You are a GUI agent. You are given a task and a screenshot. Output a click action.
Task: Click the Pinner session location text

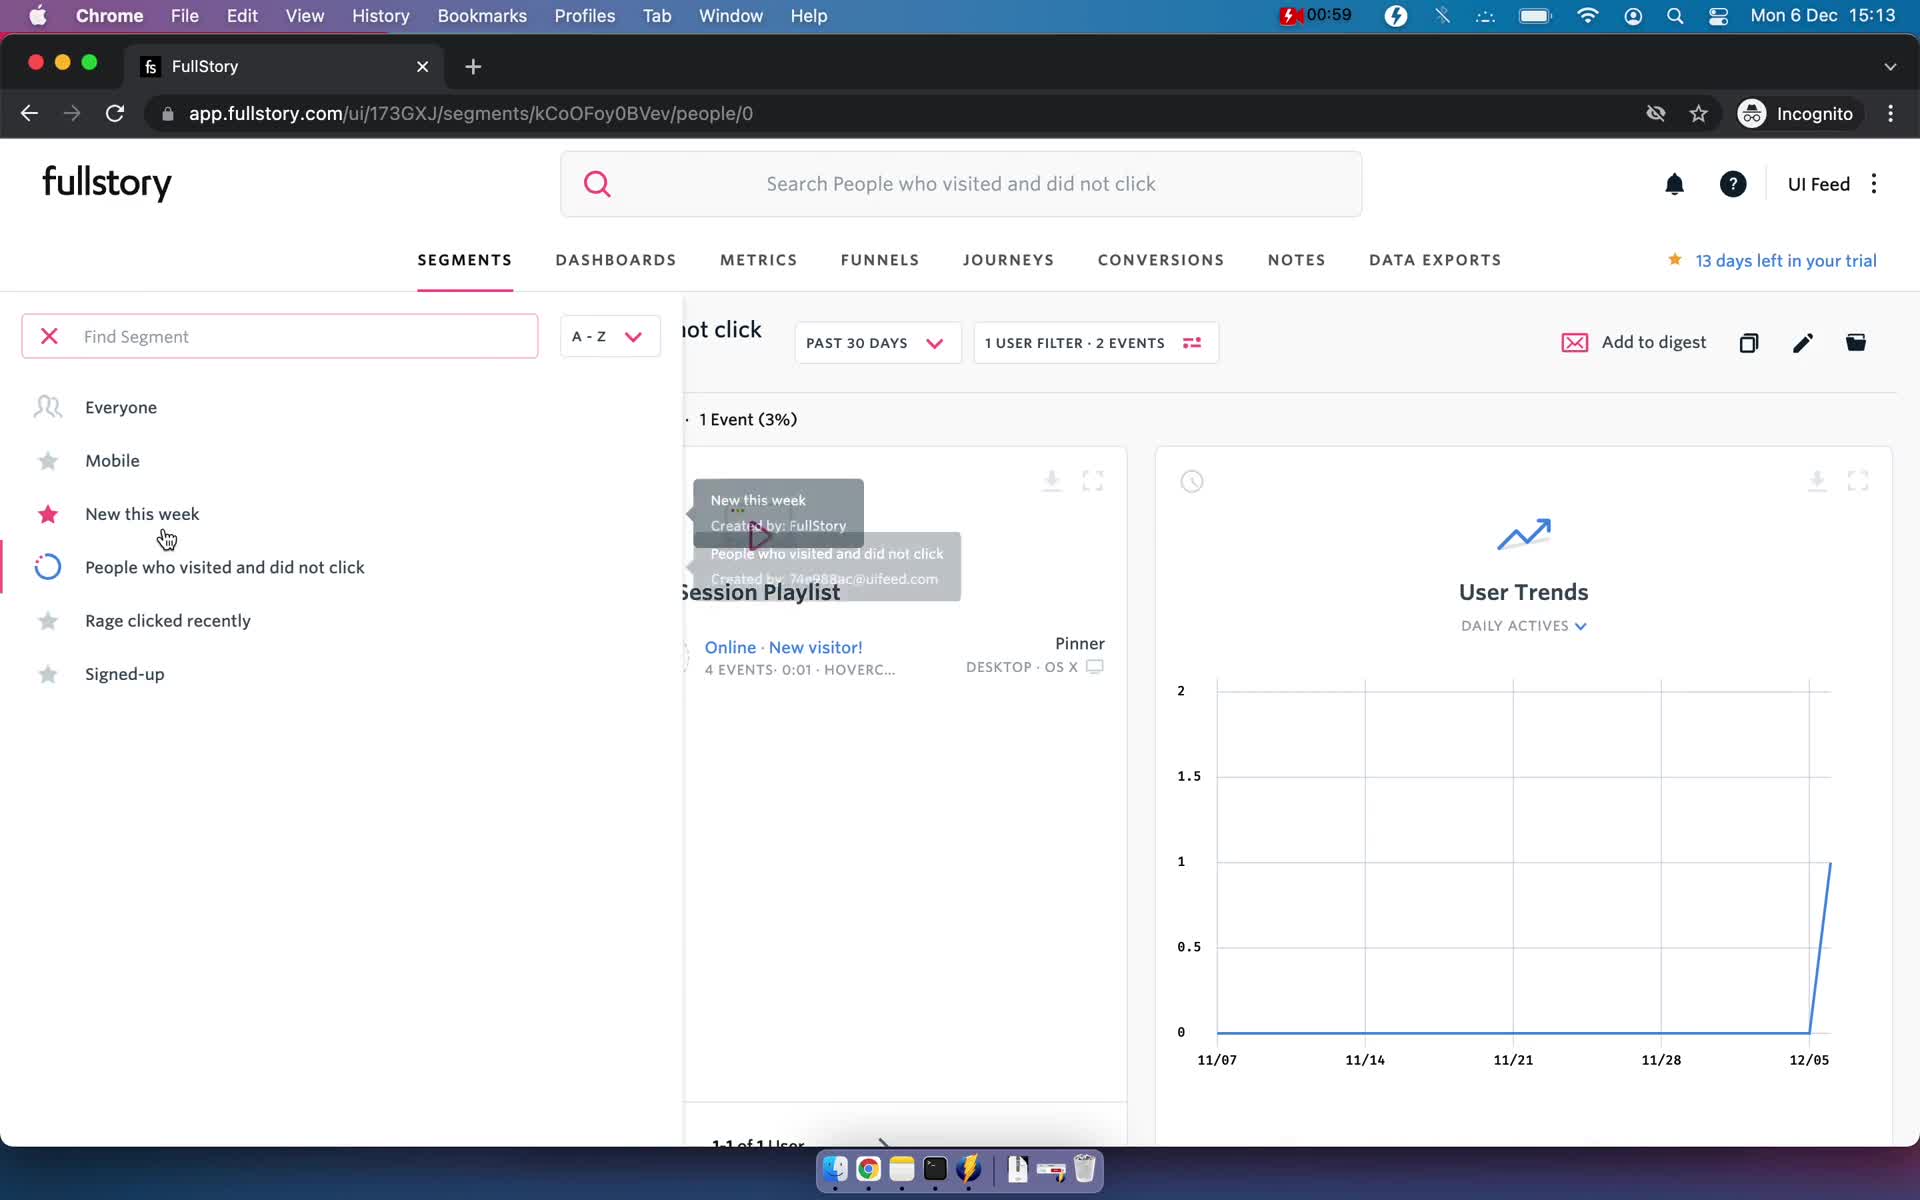pyautogui.click(x=1080, y=644)
